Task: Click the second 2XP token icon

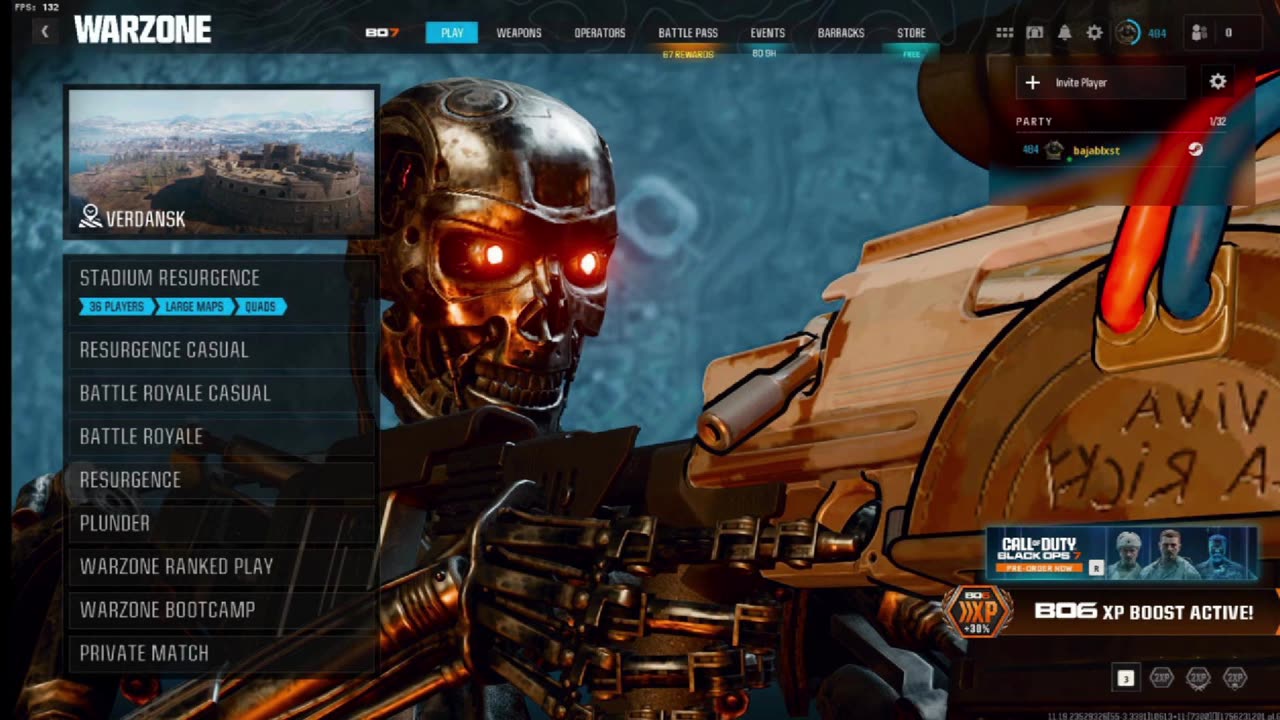Action: click(1198, 678)
